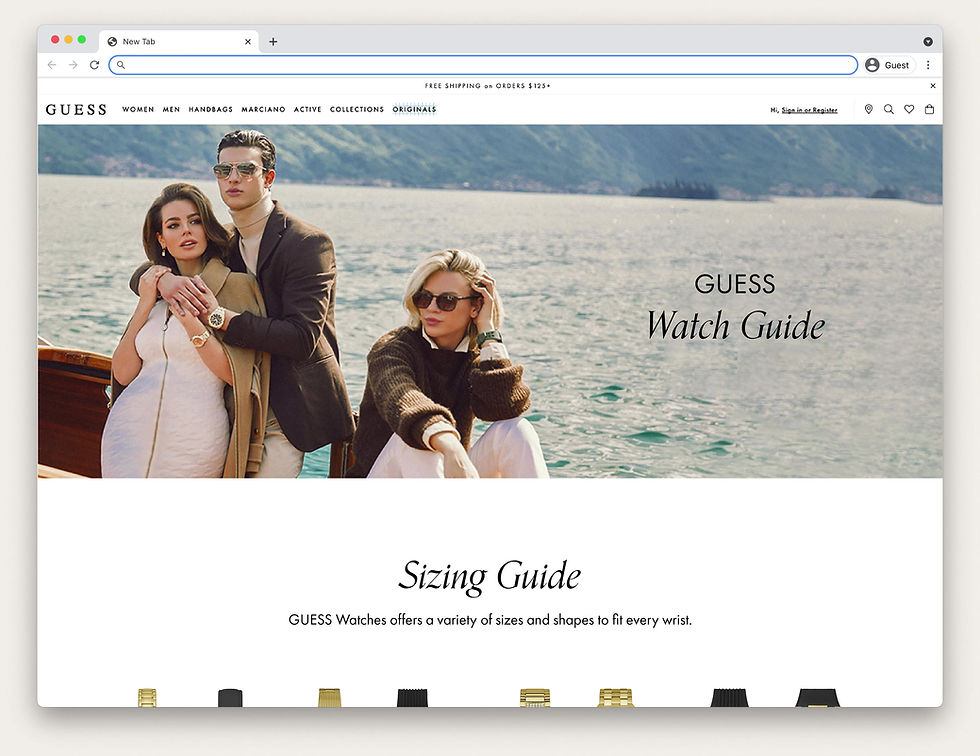Open the HANDBAGS menu

point(211,109)
